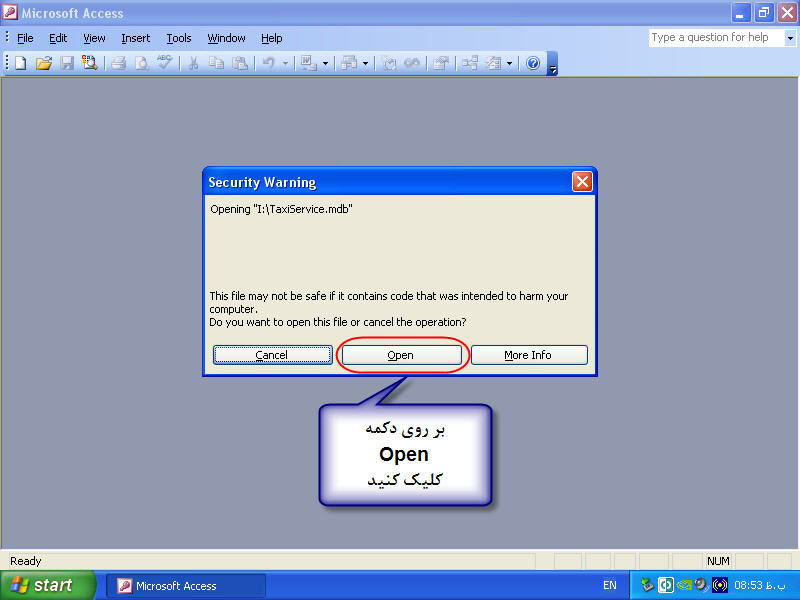Click the Microsoft Access Help question-mark icon
The height and width of the screenshot is (600, 800).
point(533,63)
